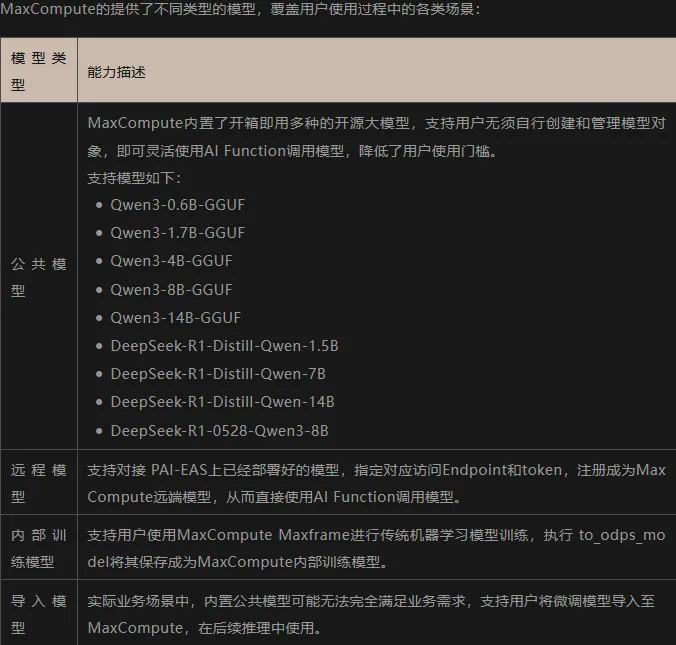Click DeepSeek-R1-Distill-Qwen-7B entry
676x645 pixels.
[218, 374]
